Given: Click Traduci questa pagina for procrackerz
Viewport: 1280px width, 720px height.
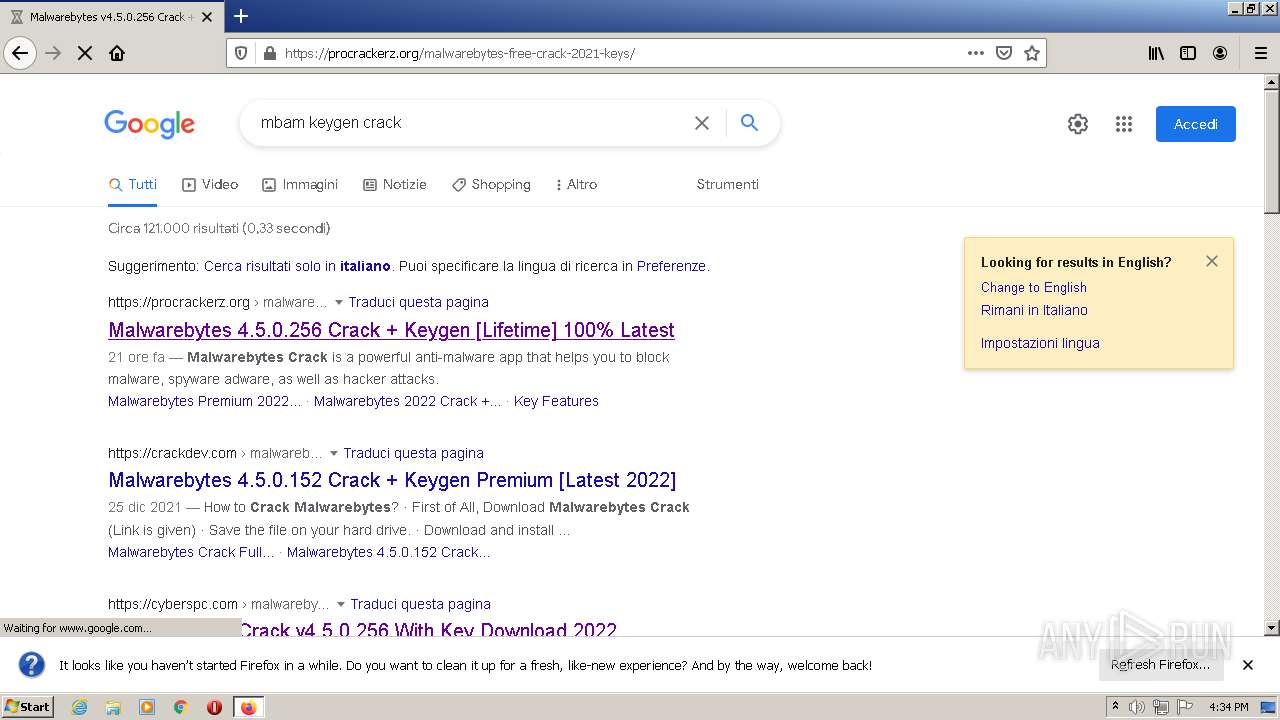Looking at the screenshot, I should (x=419, y=302).
